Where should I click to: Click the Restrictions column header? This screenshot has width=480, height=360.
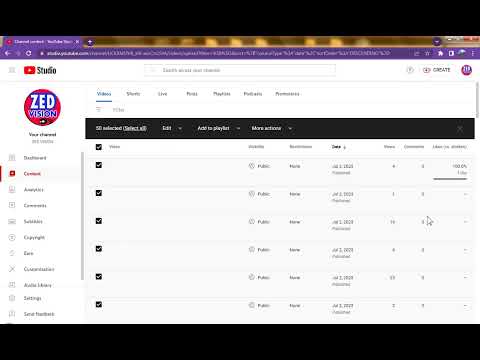(301, 147)
